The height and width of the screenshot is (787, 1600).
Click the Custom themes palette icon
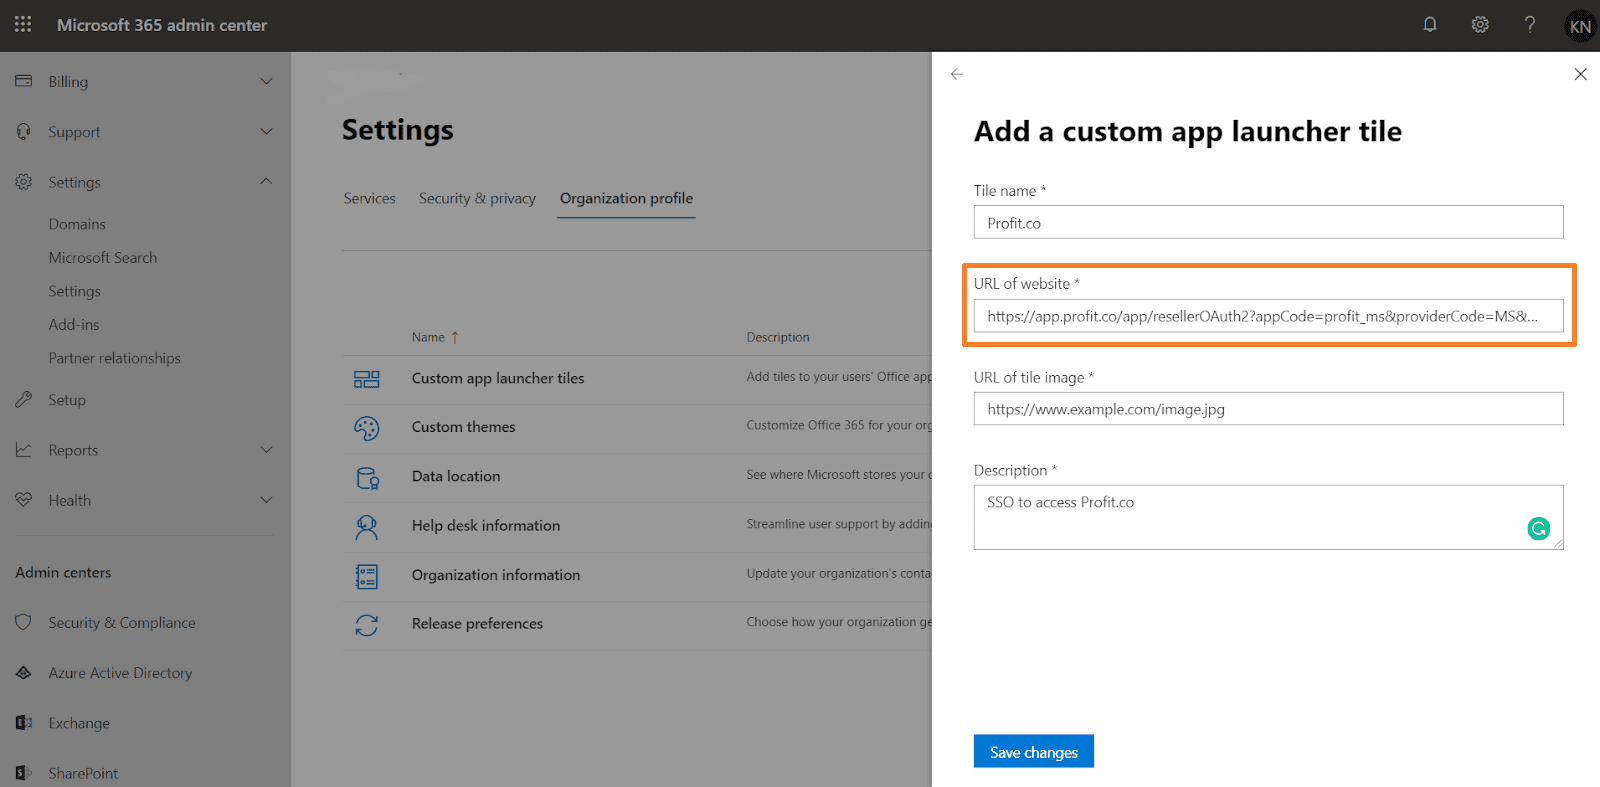(x=367, y=428)
